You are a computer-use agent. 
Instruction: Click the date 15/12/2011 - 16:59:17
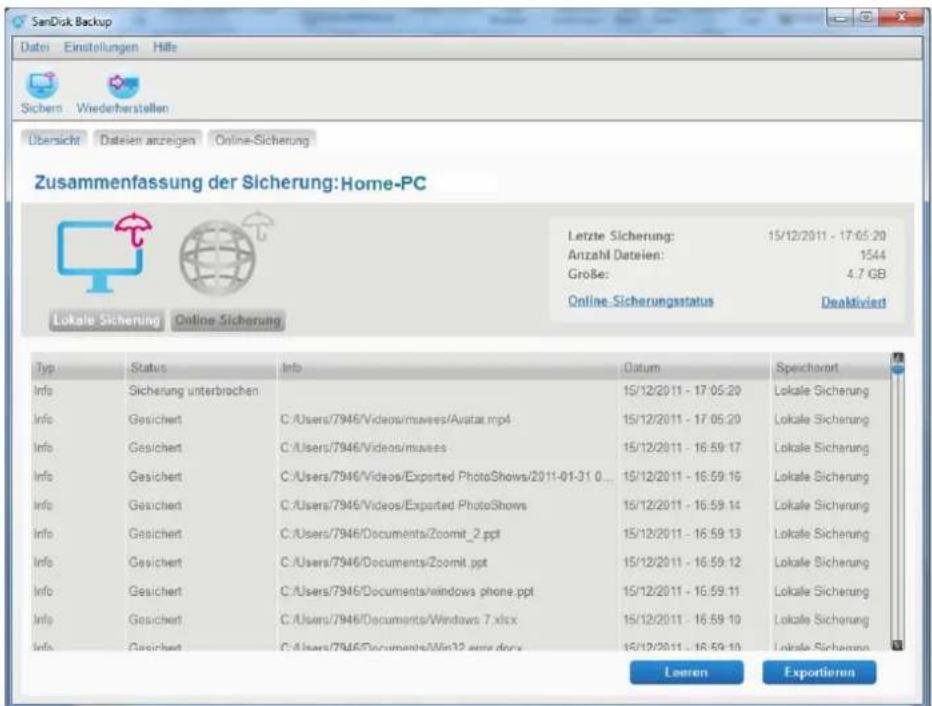[x=682, y=448]
